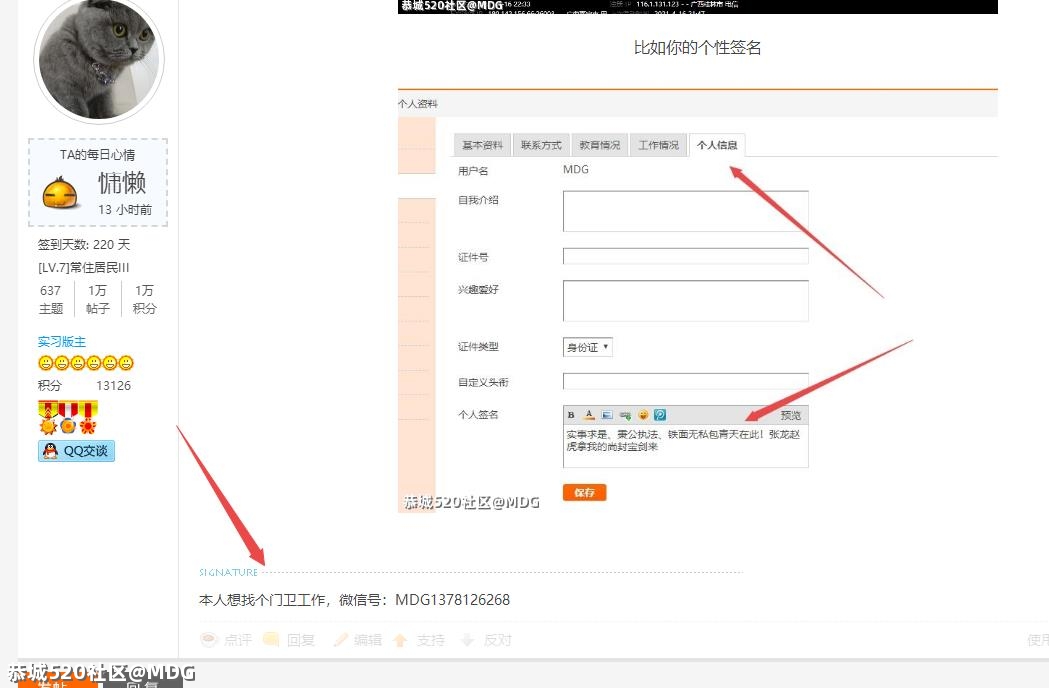Open the 基本资料 tab in the profile screenshot

pyautogui.click(x=482, y=145)
